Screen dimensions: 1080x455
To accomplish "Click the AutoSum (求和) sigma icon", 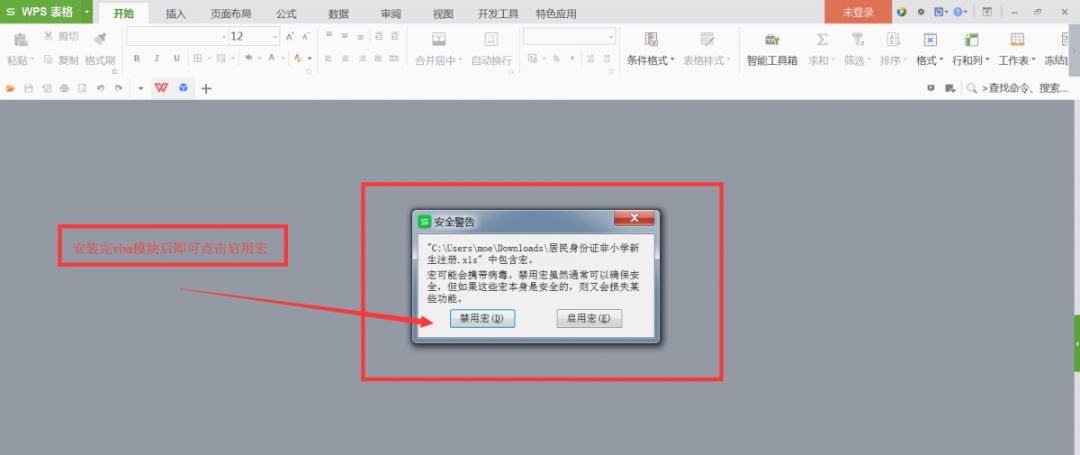I will click(x=822, y=39).
